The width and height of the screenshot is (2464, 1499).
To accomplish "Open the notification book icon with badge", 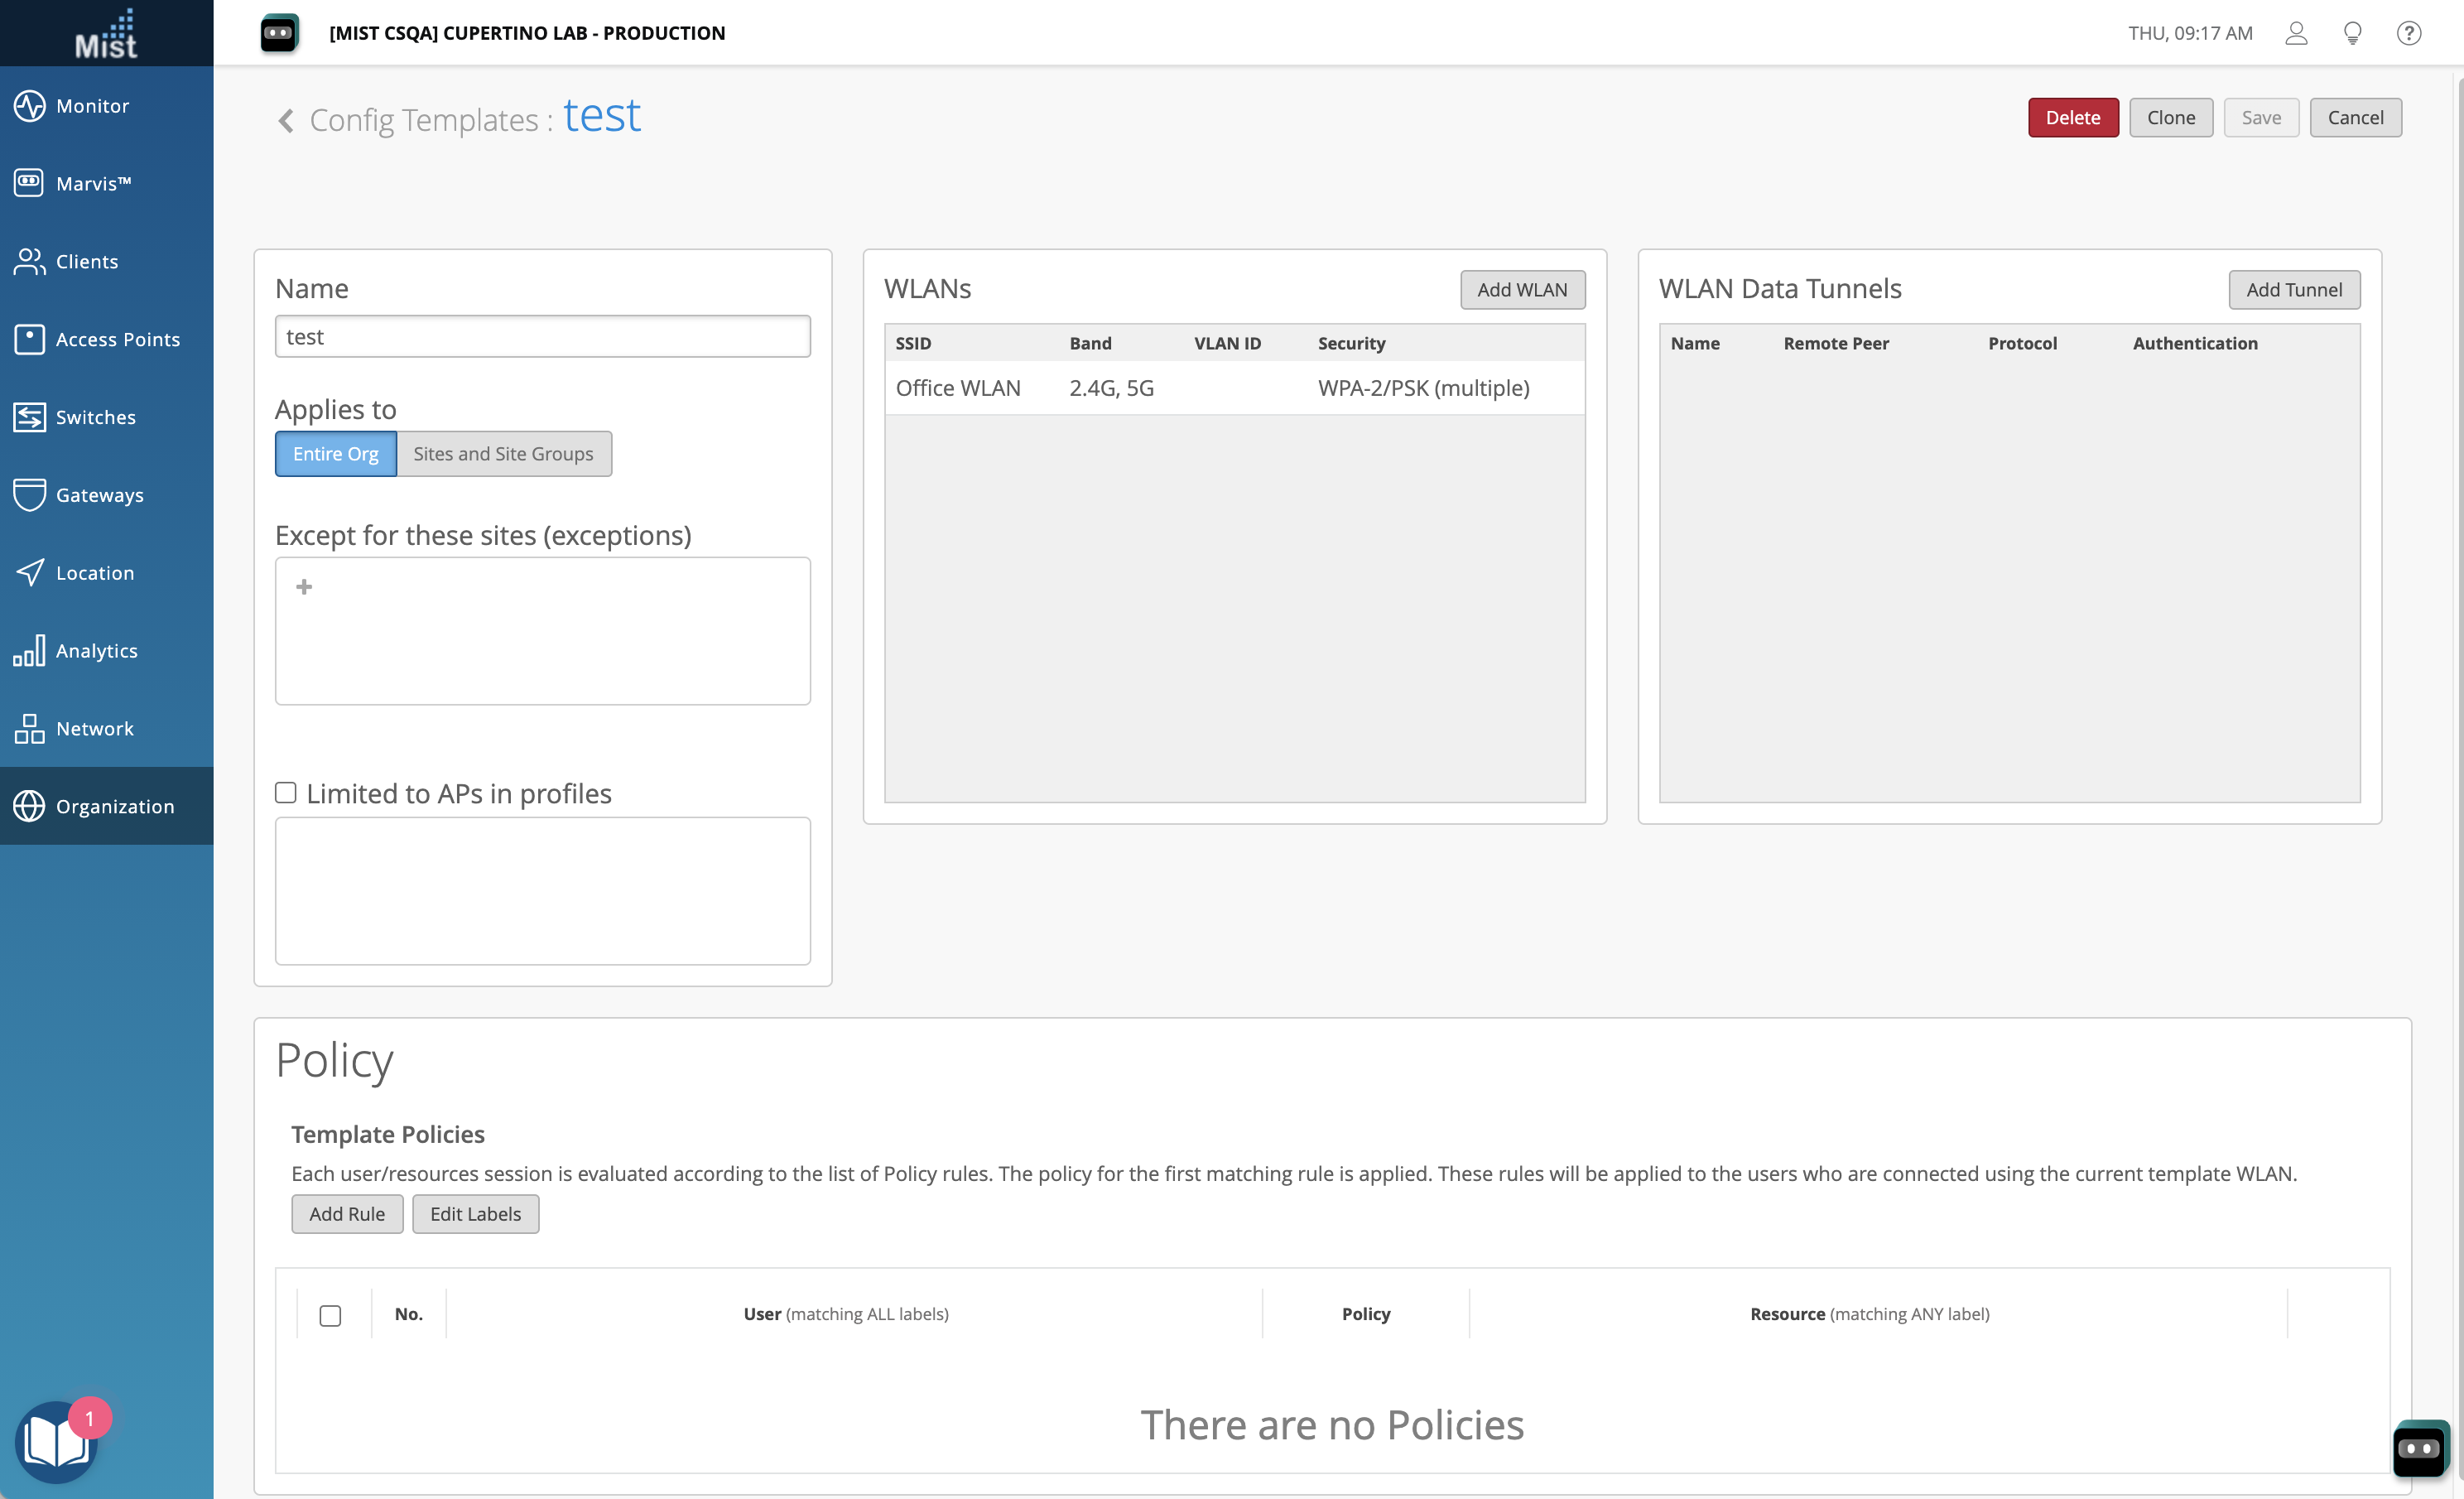I will coord(58,1440).
